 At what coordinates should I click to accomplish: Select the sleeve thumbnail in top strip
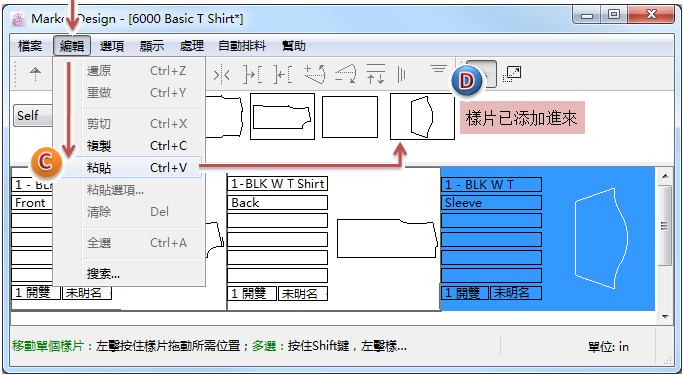coord(422,116)
